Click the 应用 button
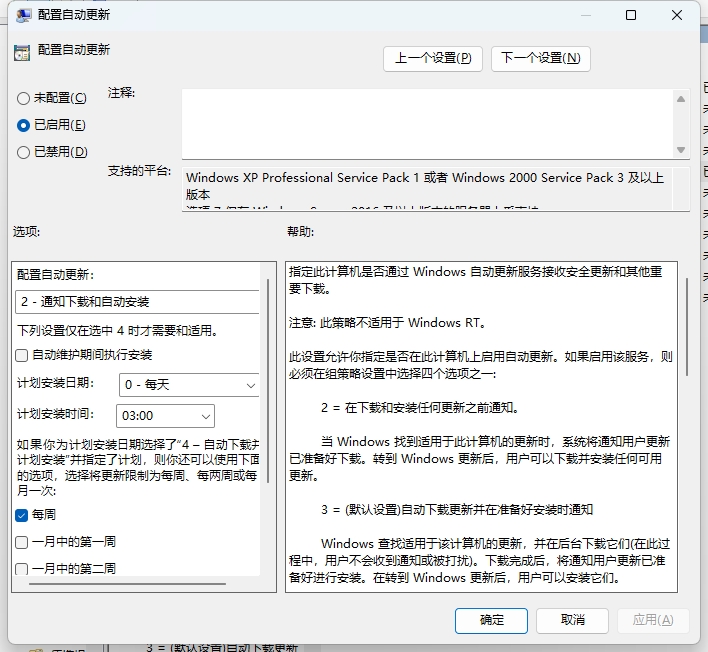708x652 pixels. tap(653, 620)
